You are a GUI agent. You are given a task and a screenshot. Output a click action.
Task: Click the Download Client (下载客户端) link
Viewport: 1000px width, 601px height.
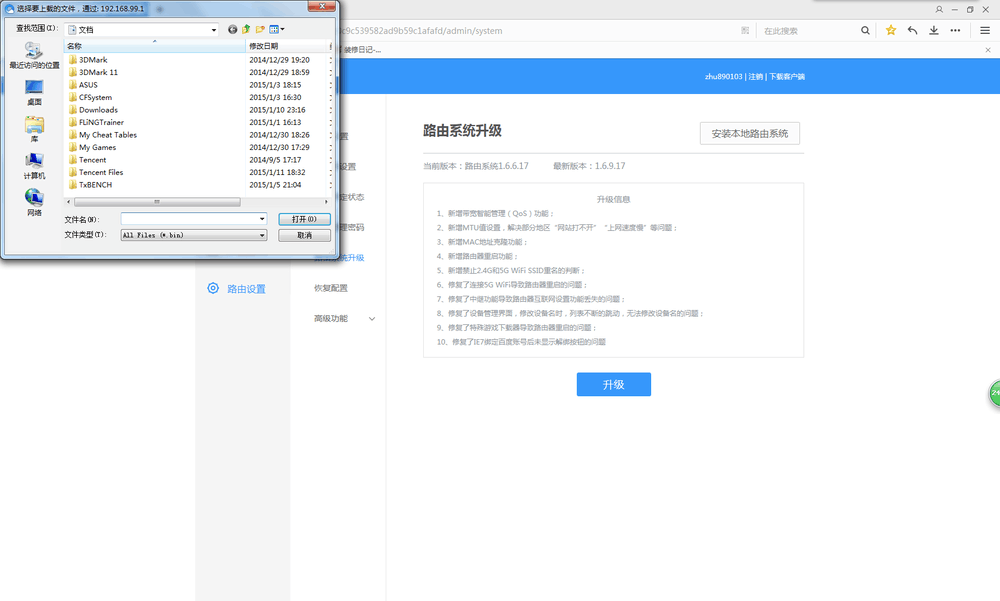(786, 77)
